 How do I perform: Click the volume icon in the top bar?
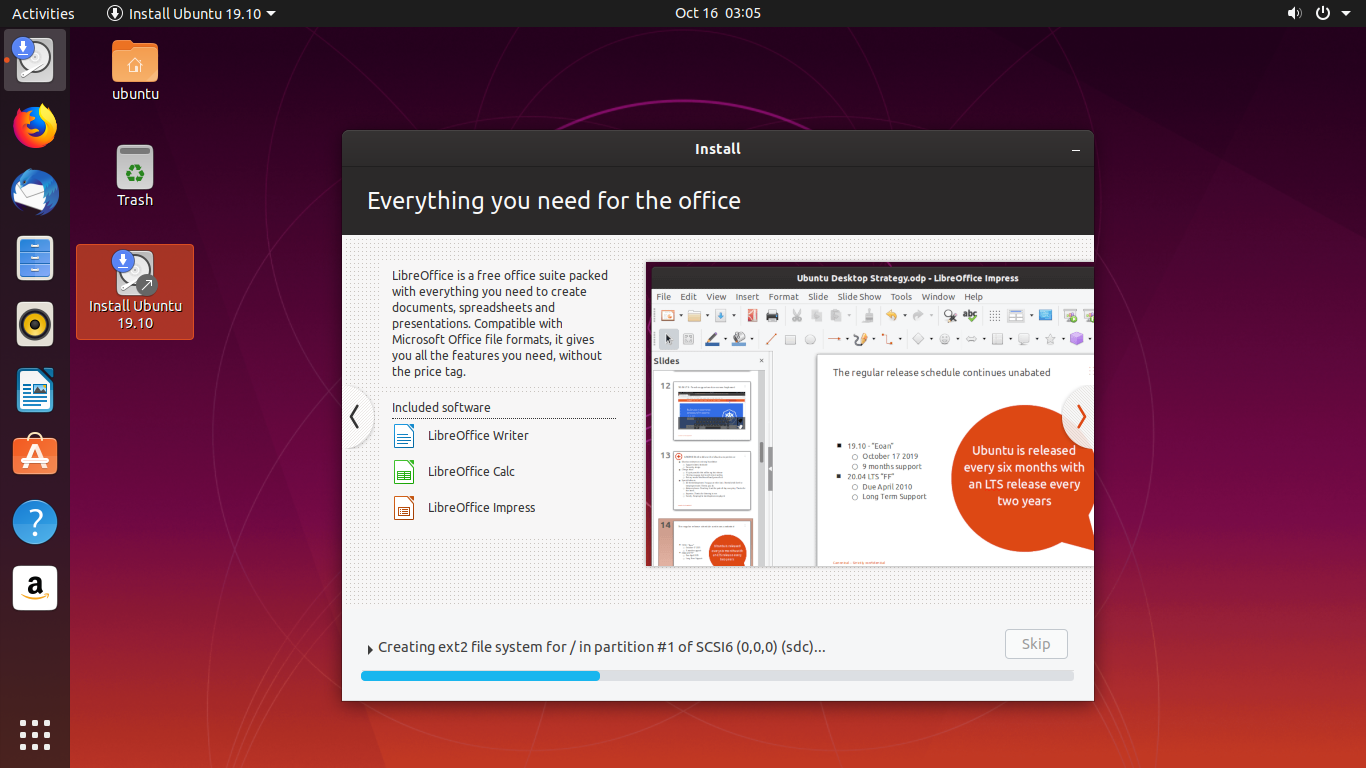pos(1295,13)
